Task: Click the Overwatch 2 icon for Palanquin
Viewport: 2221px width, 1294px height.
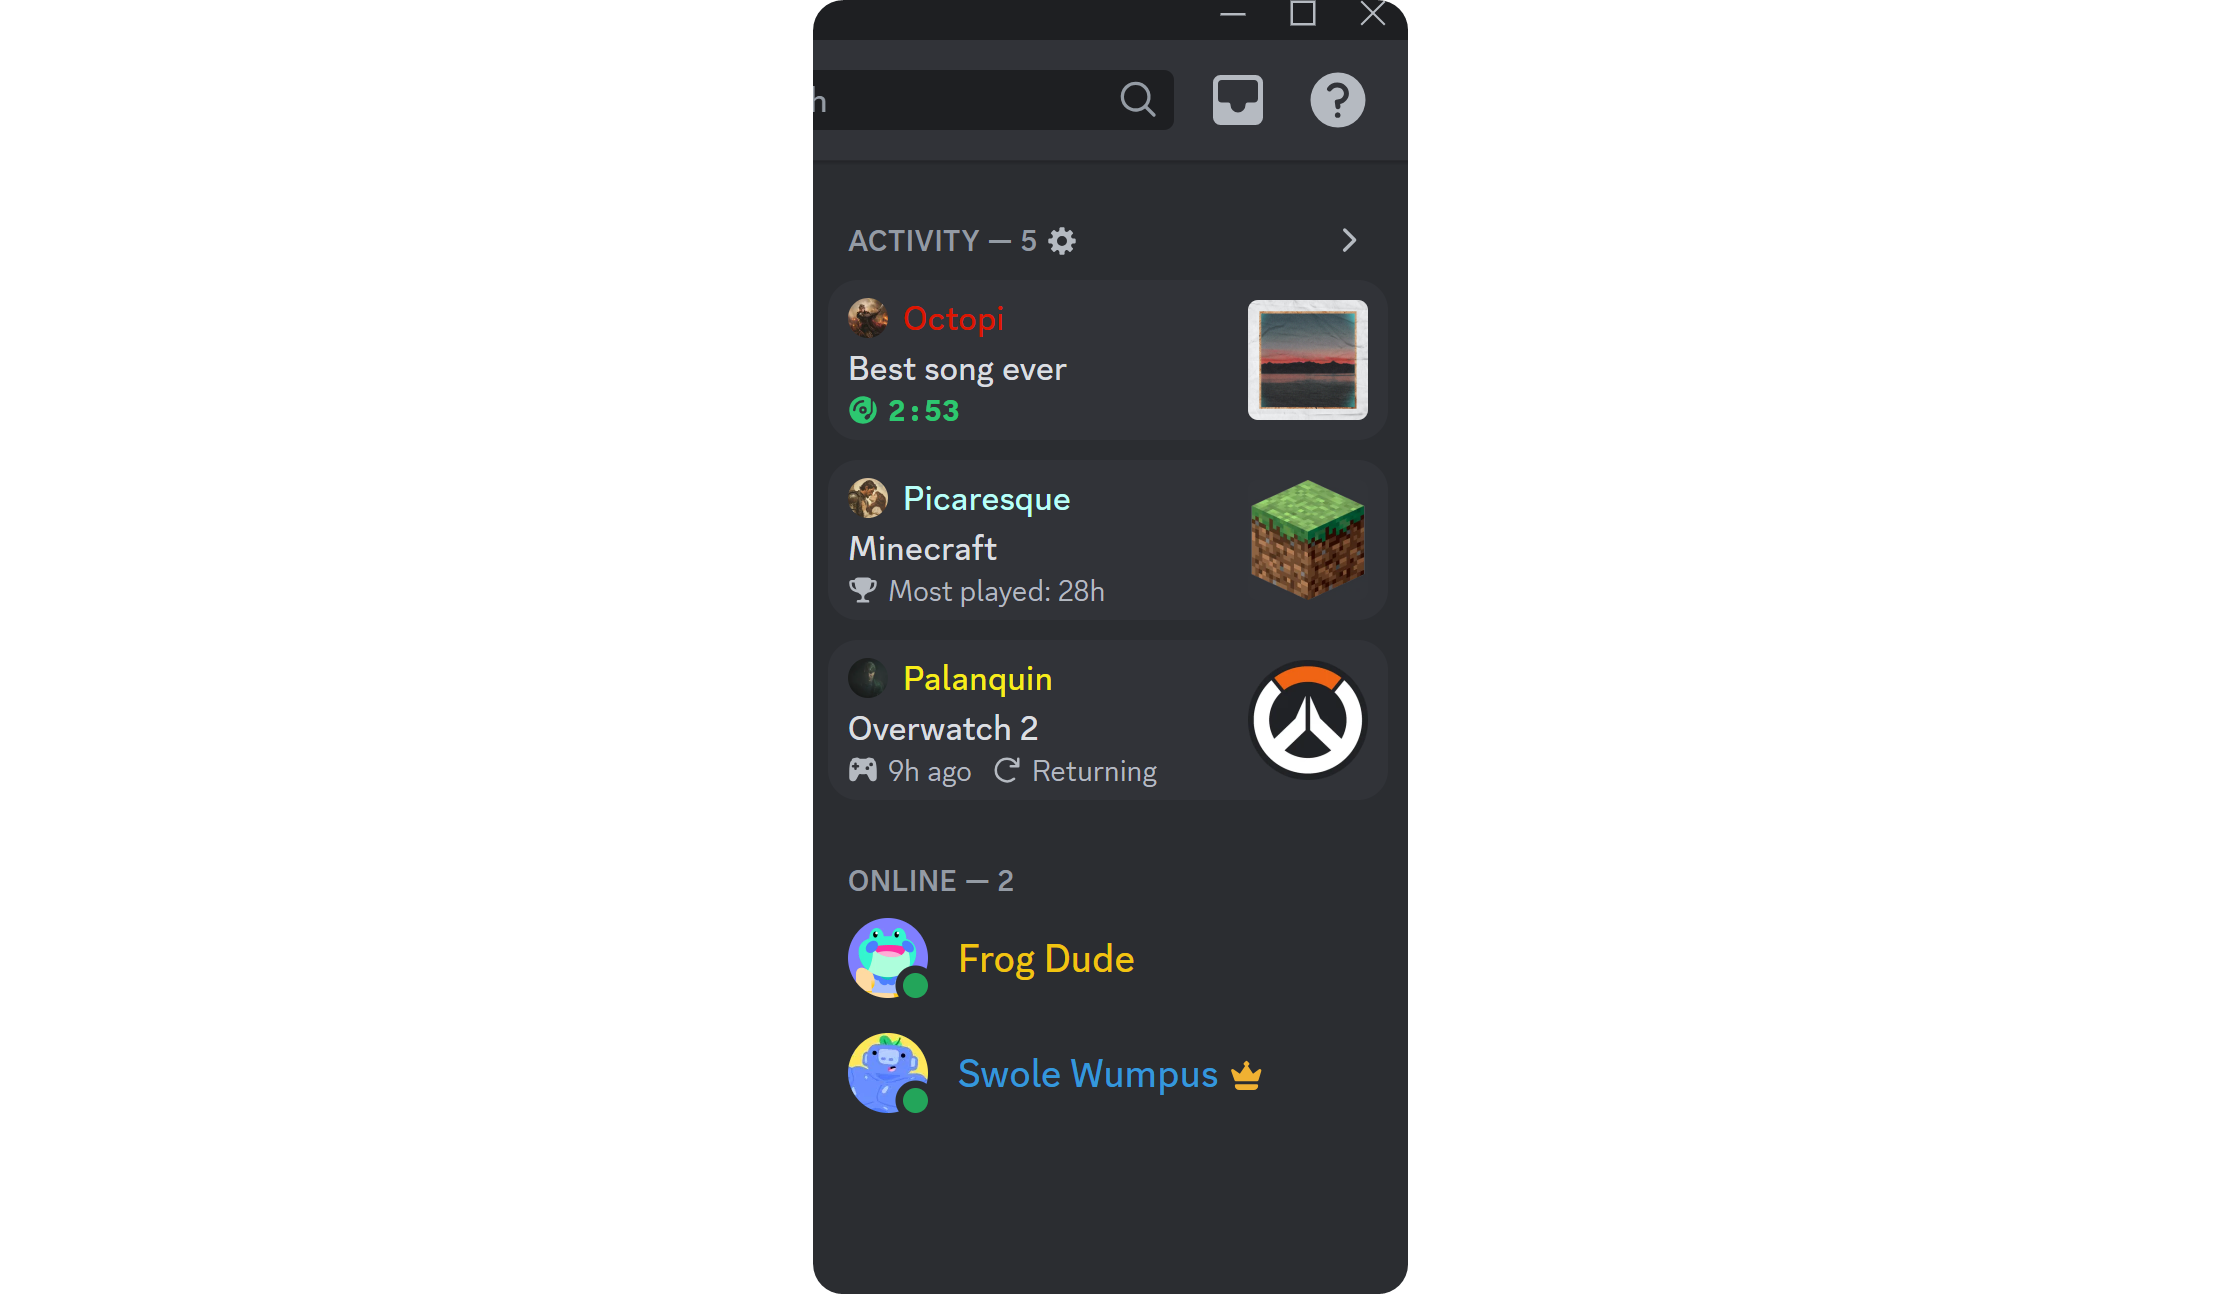Action: 1305,719
